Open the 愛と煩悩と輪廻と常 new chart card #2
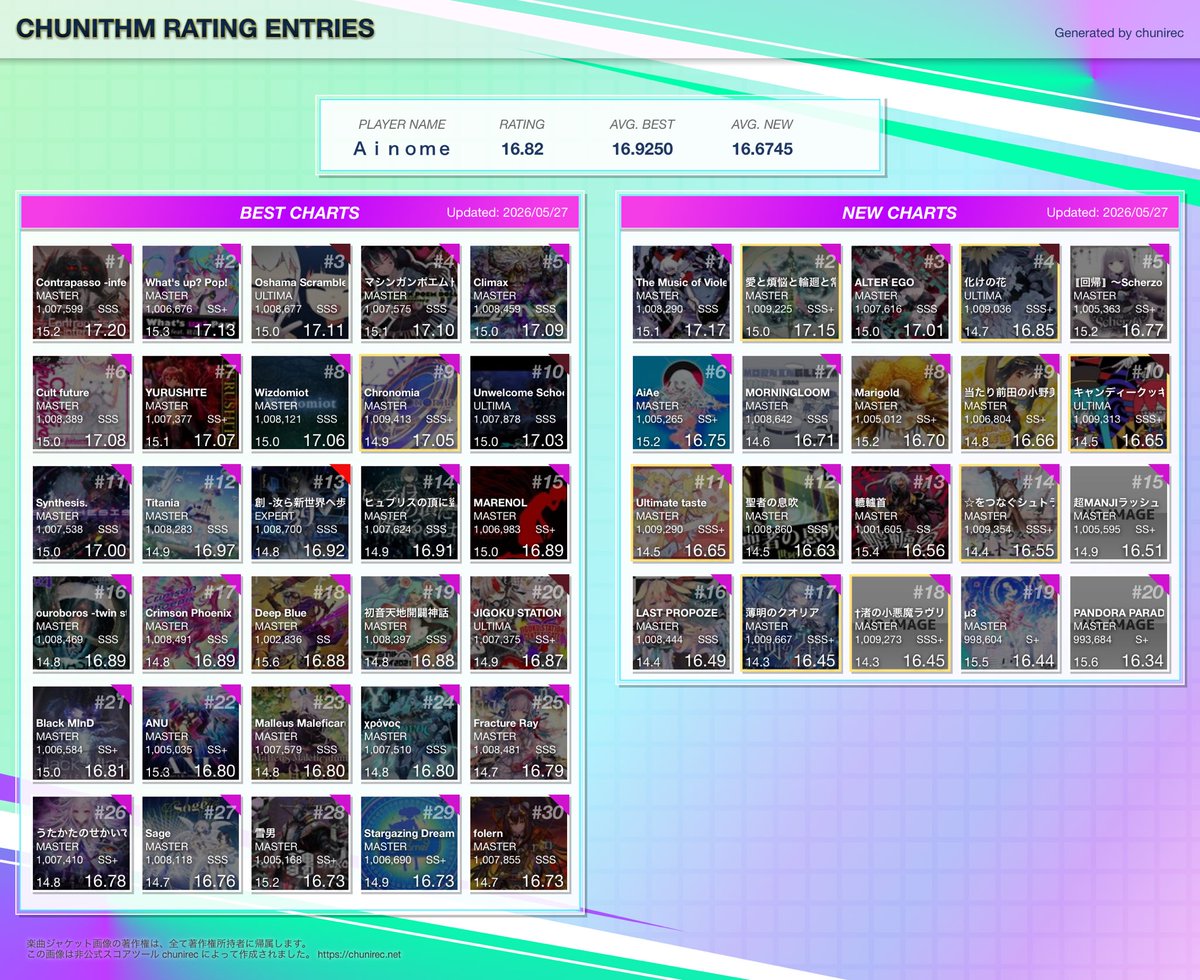 [791, 293]
